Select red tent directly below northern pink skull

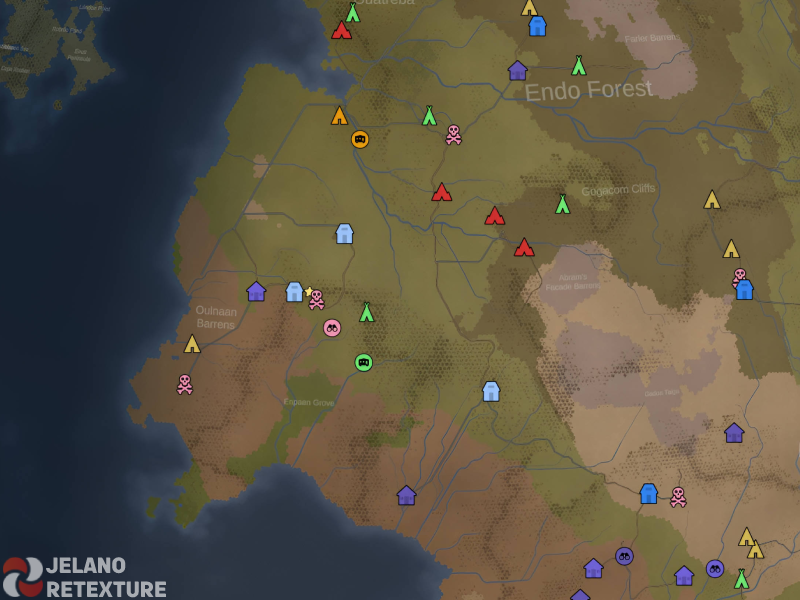pos(441,192)
